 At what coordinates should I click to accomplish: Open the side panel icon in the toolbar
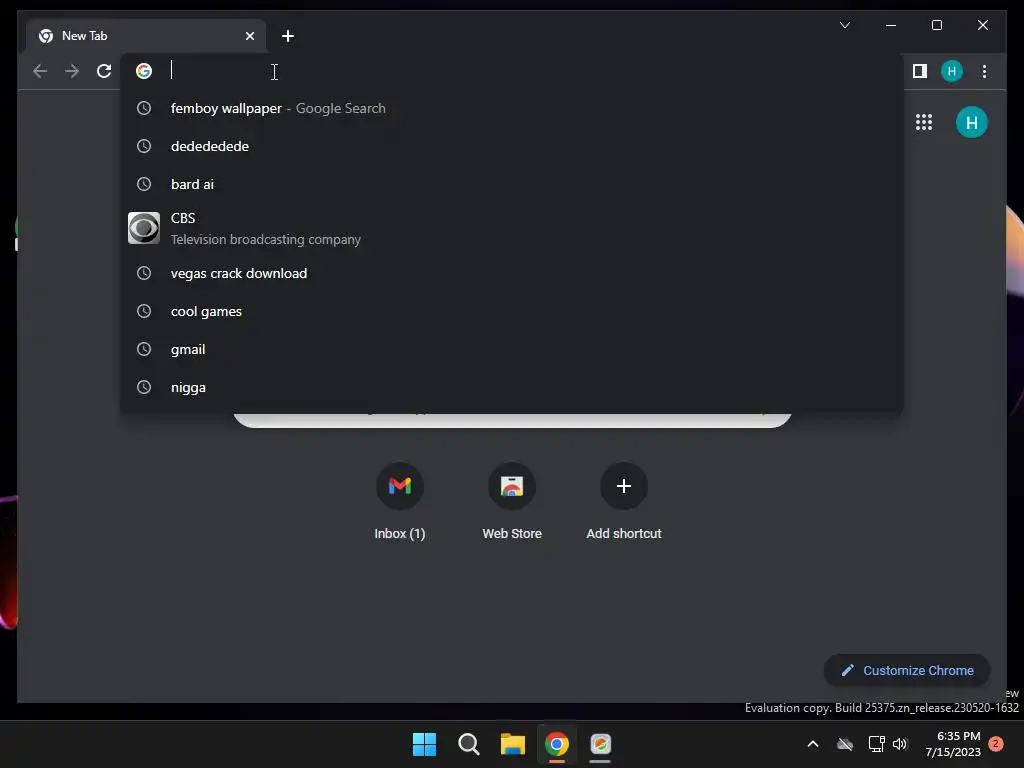pyautogui.click(x=920, y=71)
